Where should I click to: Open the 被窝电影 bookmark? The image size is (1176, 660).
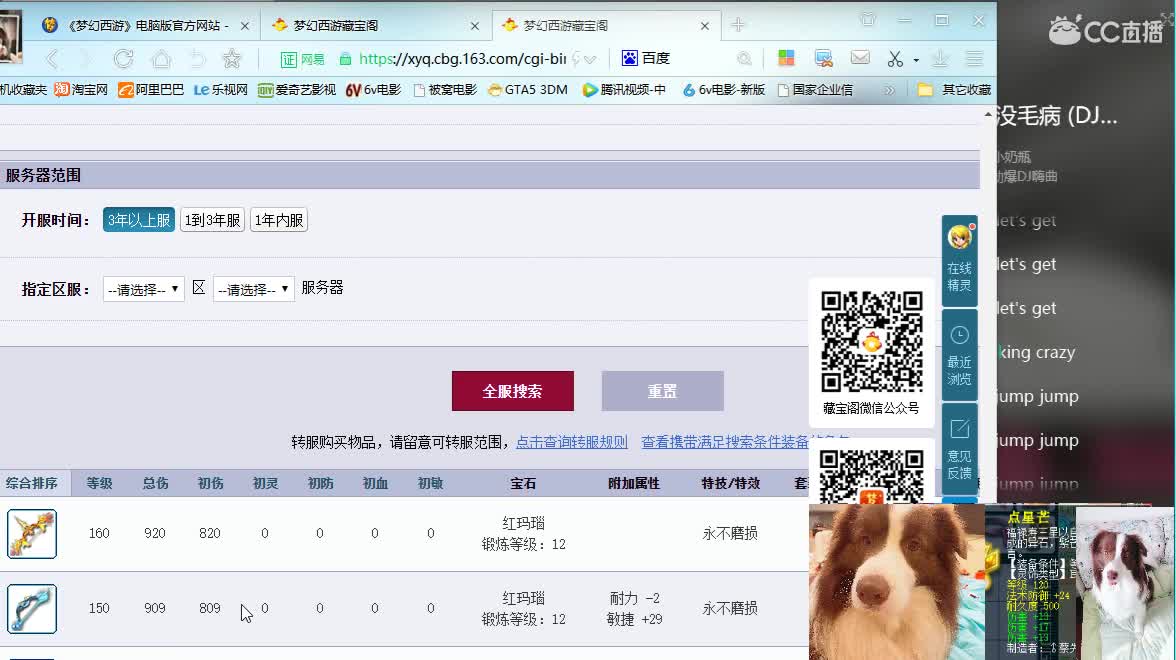445,90
